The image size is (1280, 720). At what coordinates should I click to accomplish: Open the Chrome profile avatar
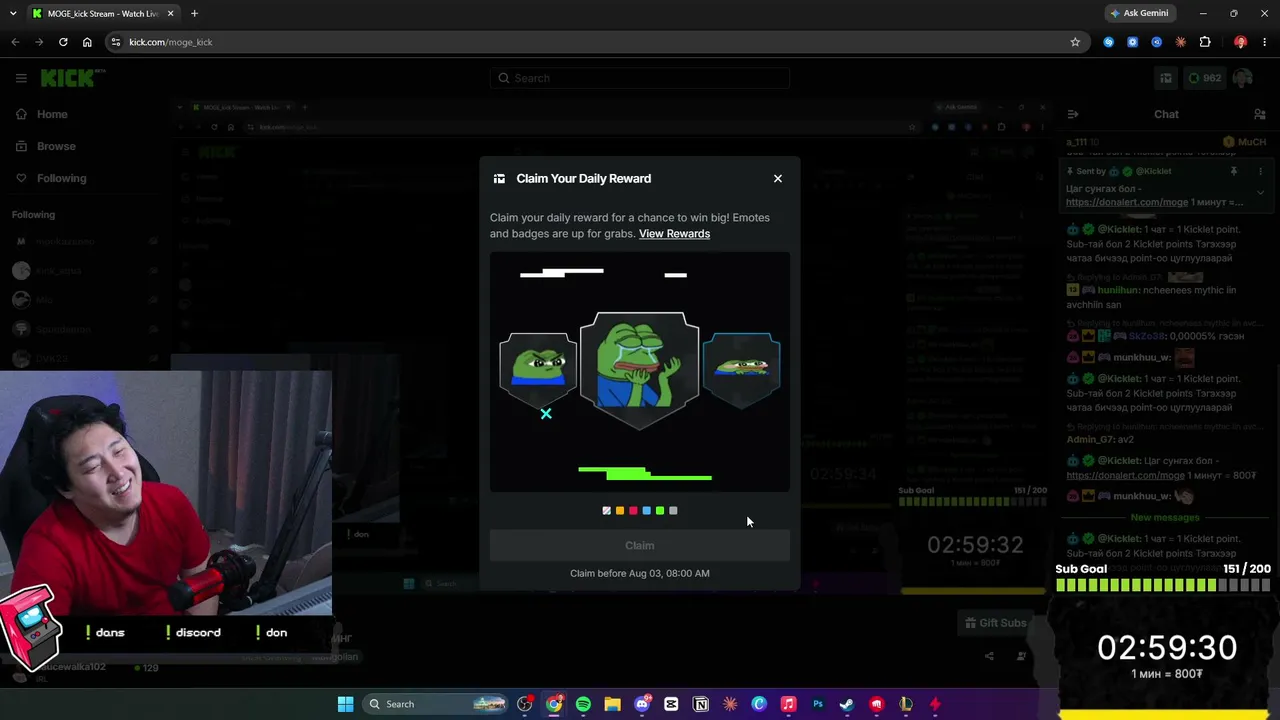coord(1240,42)
